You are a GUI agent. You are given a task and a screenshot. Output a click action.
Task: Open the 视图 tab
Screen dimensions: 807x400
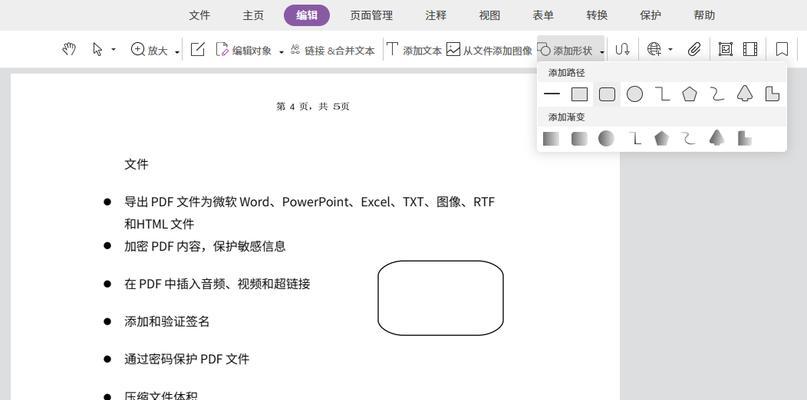coord(489,15)
